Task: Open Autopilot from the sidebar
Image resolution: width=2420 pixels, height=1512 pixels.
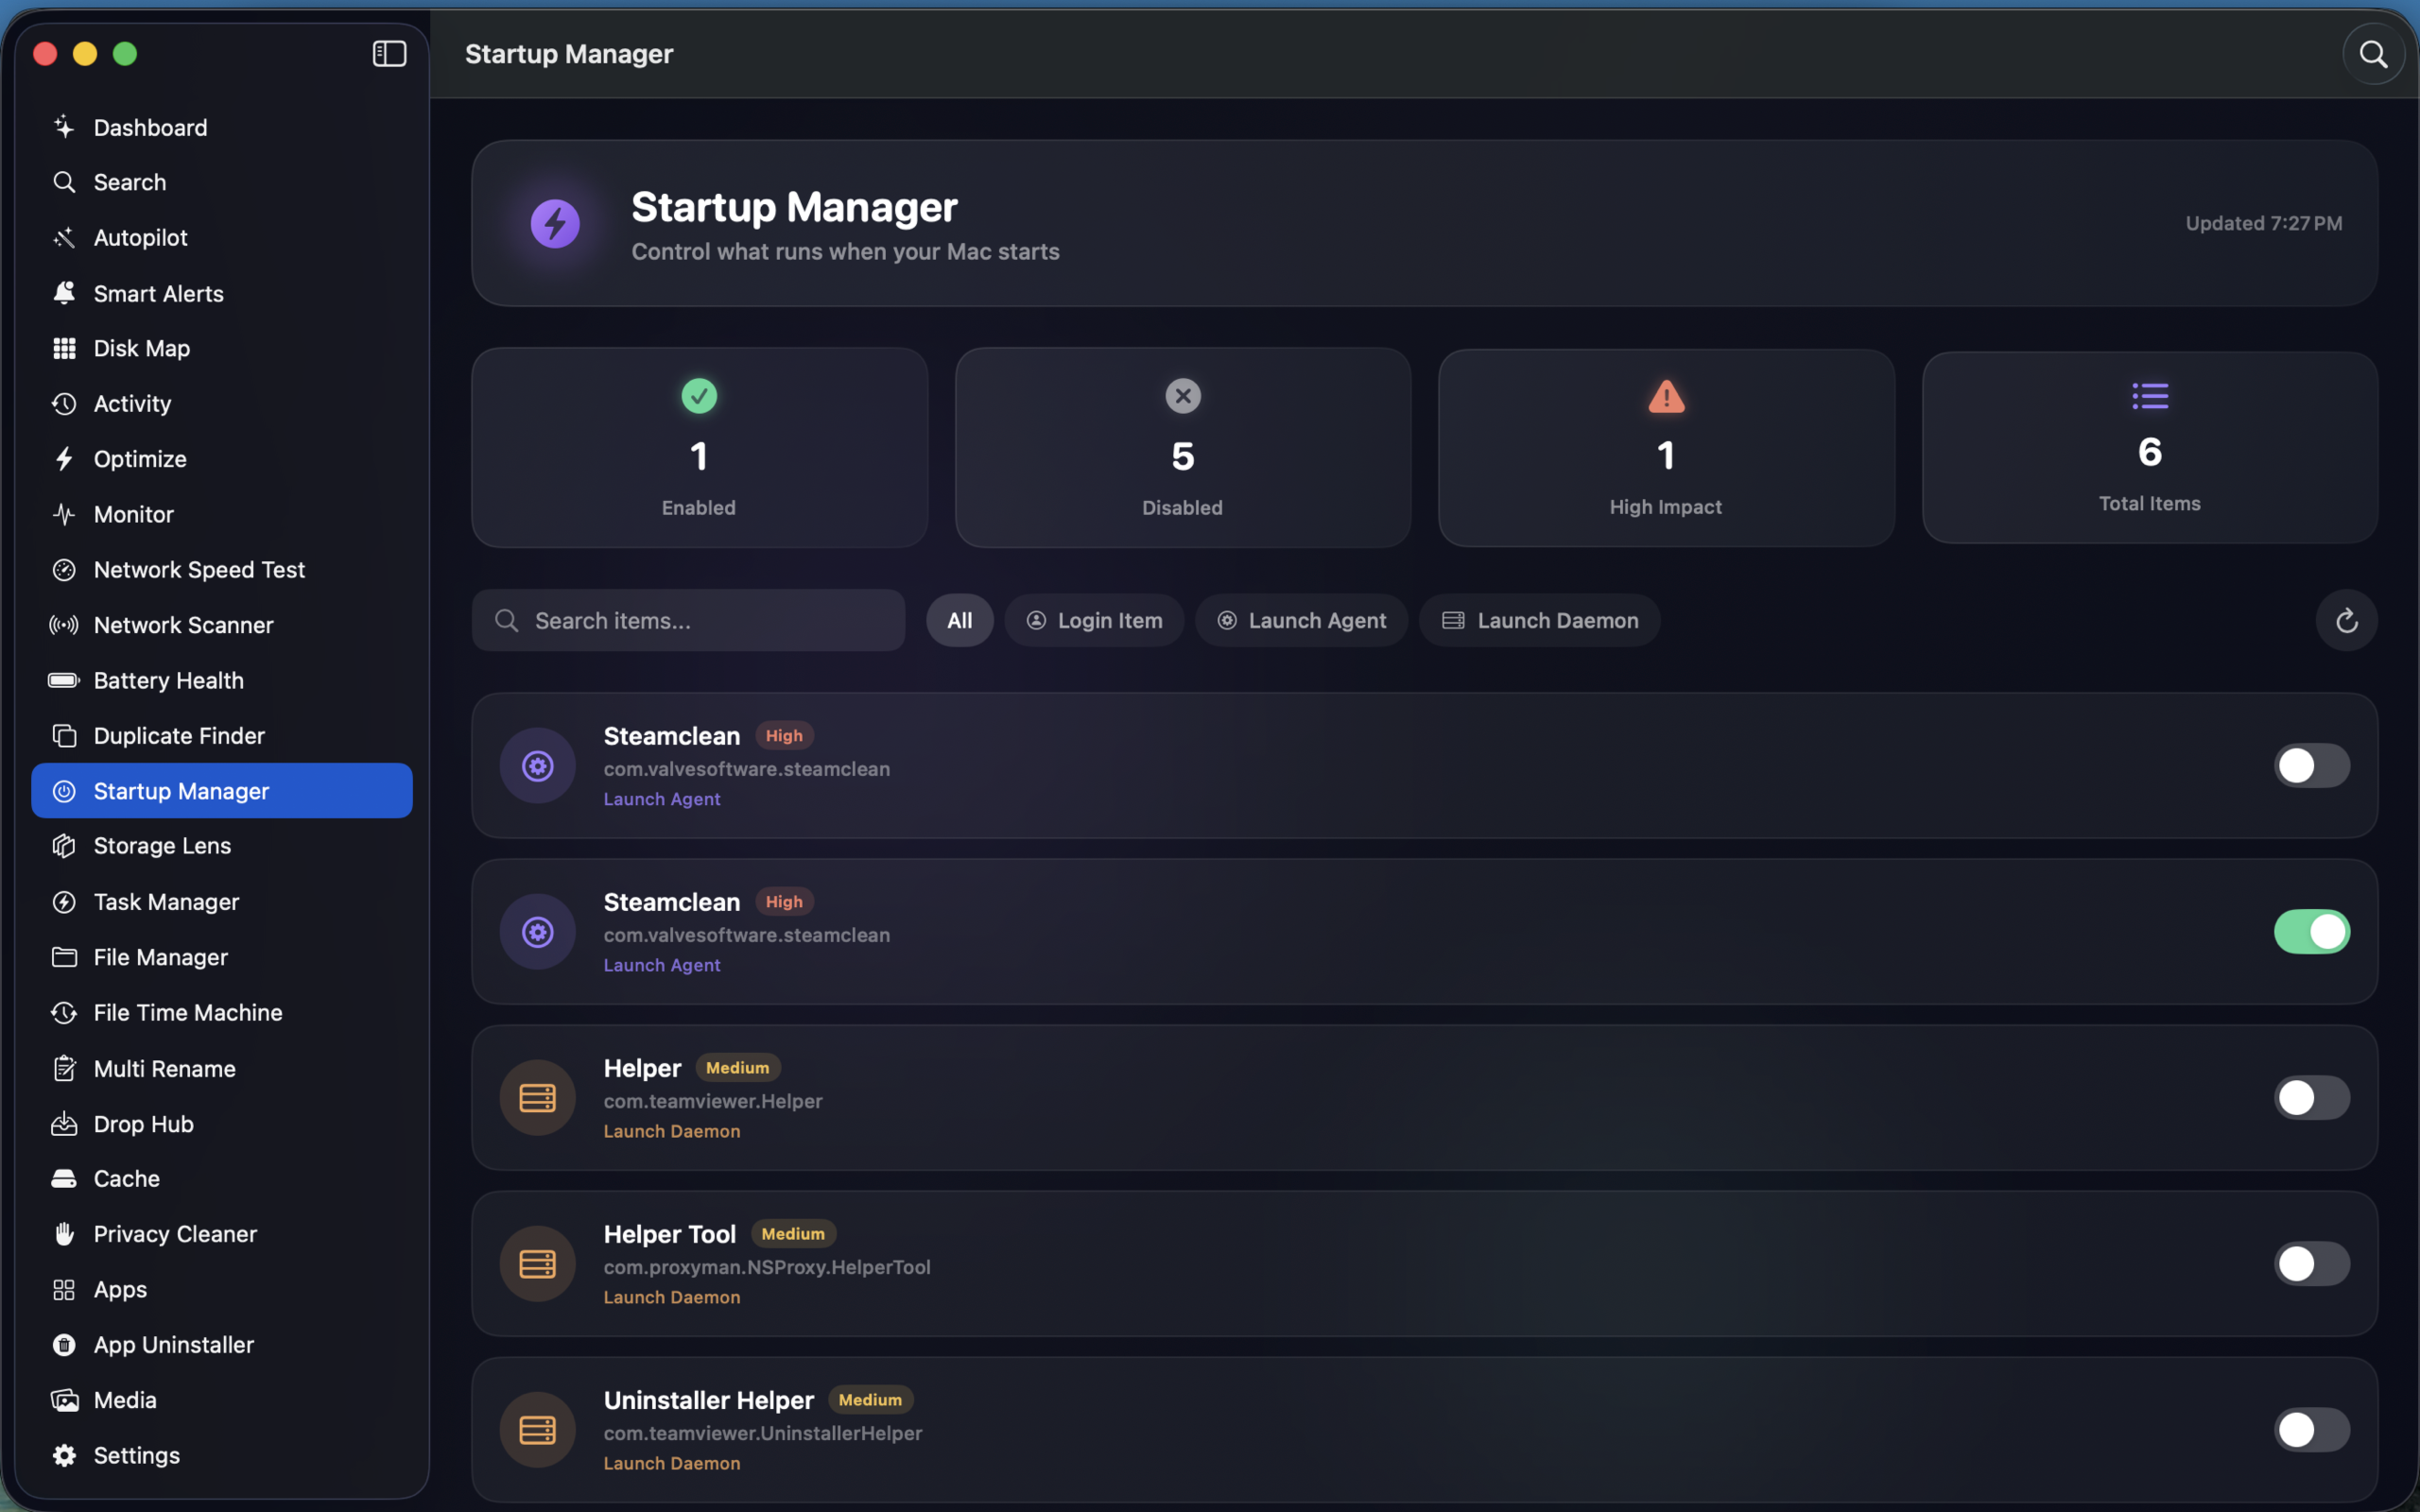Action: pos(221,237)
